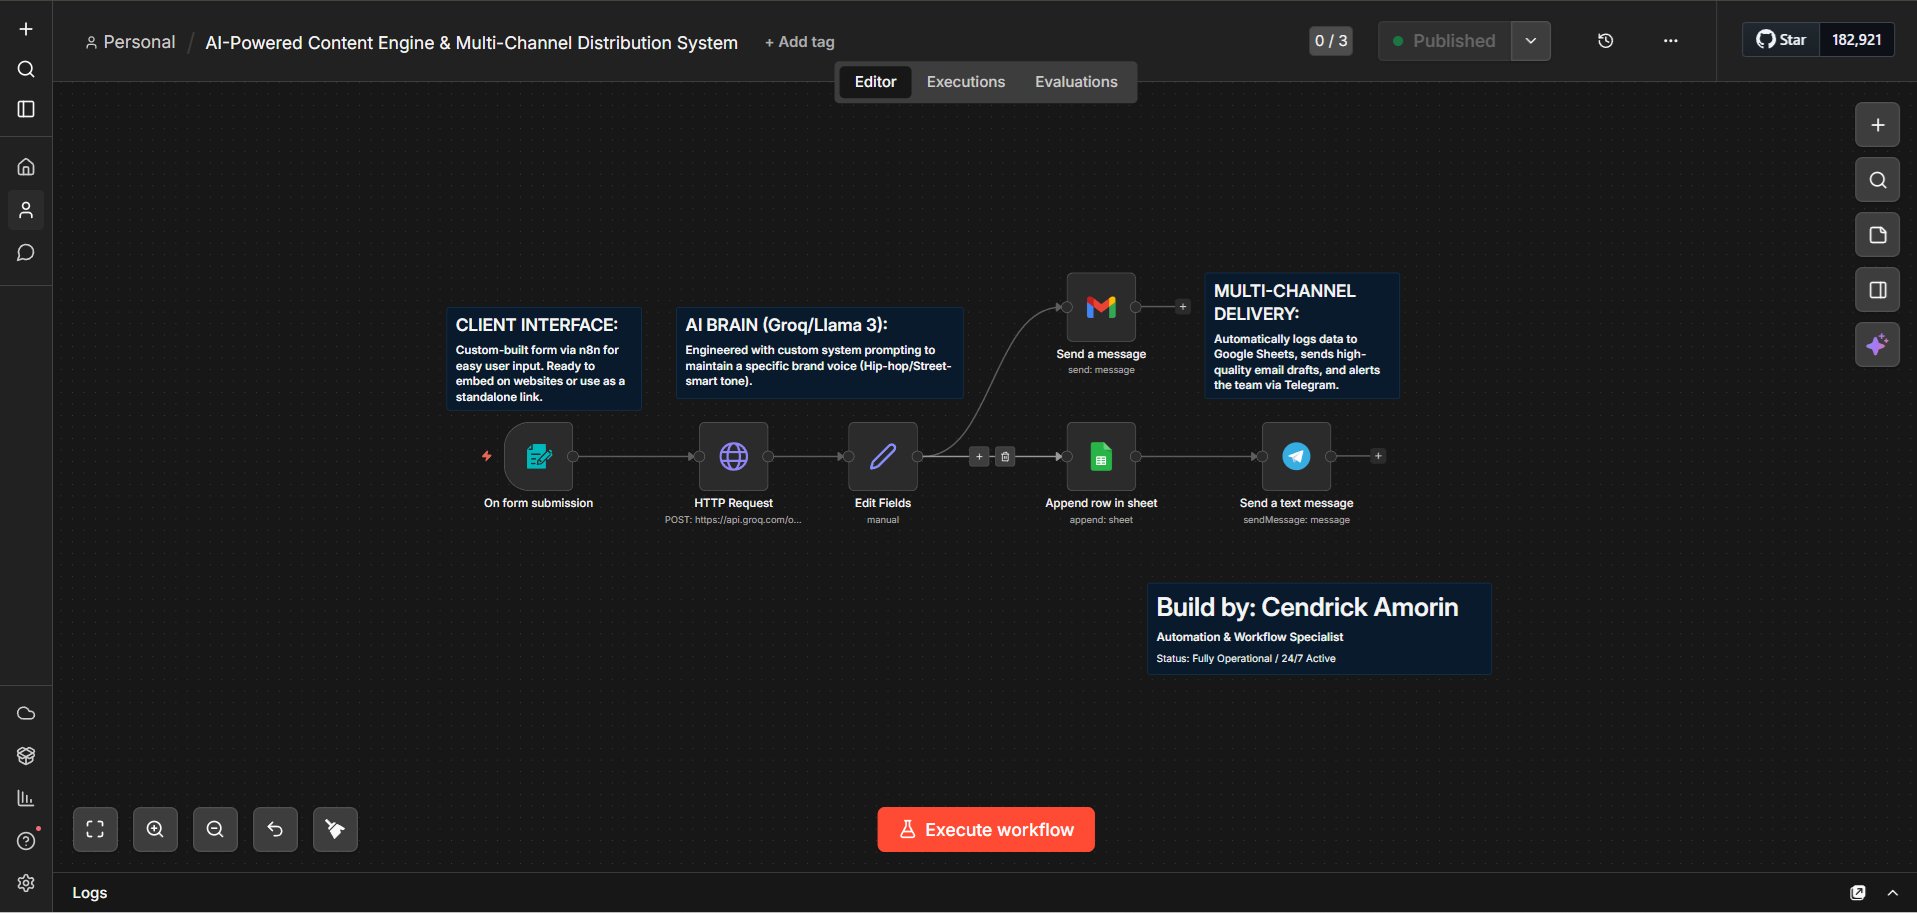Screen dimensions: 1917x913
Task: Open the HTTP Request node
Action: coord(733,456)
